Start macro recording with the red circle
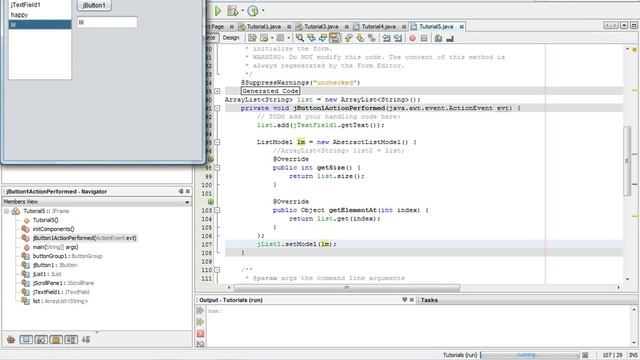Screen dimensions: 640x360 tap(413, 38)
